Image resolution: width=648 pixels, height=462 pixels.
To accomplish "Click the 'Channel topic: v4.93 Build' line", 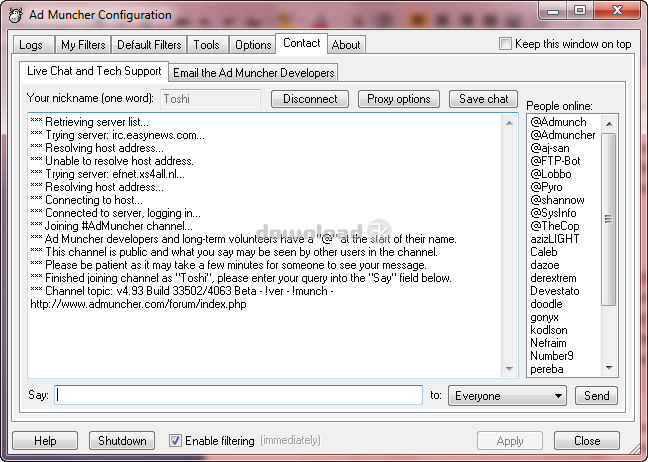I will (x=182, y=291).
